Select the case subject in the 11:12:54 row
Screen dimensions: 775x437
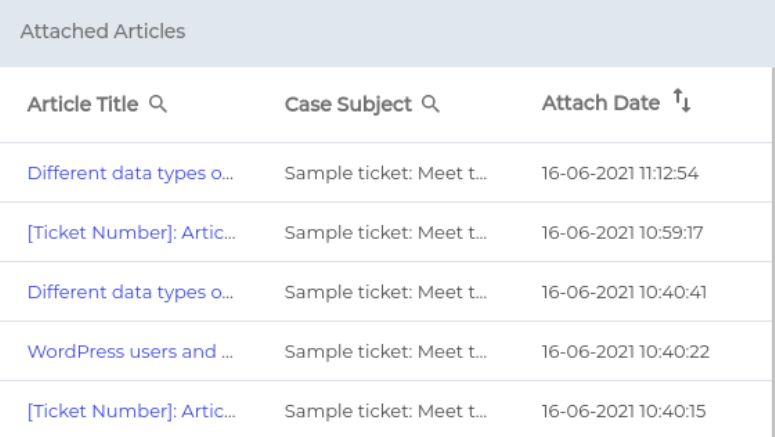pyautogui.click(x=386, y=173)
